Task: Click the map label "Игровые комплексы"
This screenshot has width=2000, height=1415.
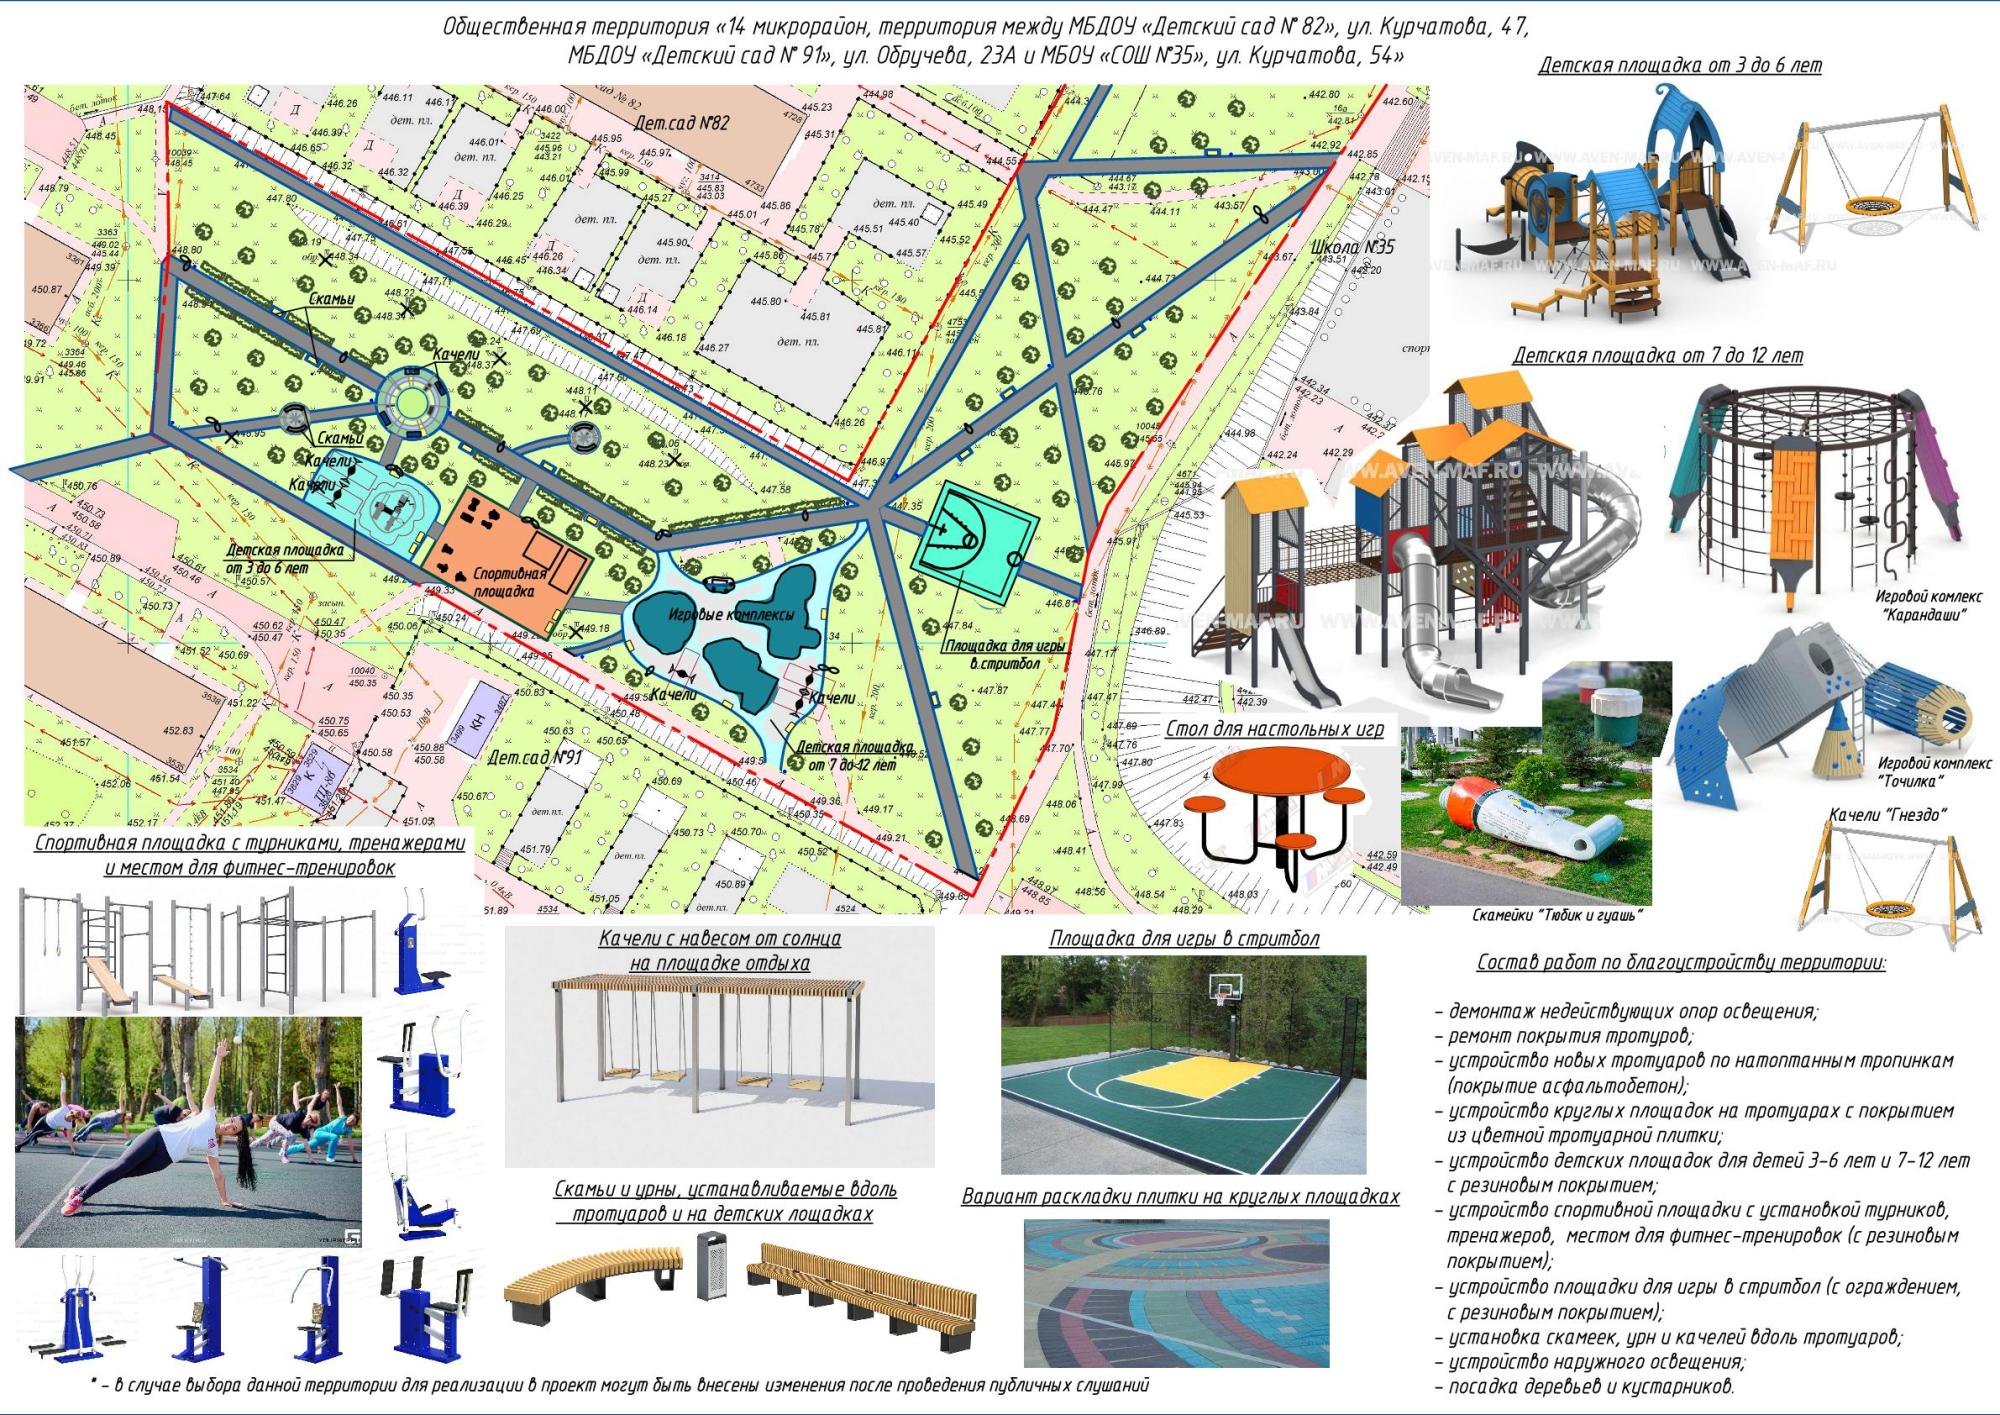Action: pyautogui.click(x=731, y=615)
